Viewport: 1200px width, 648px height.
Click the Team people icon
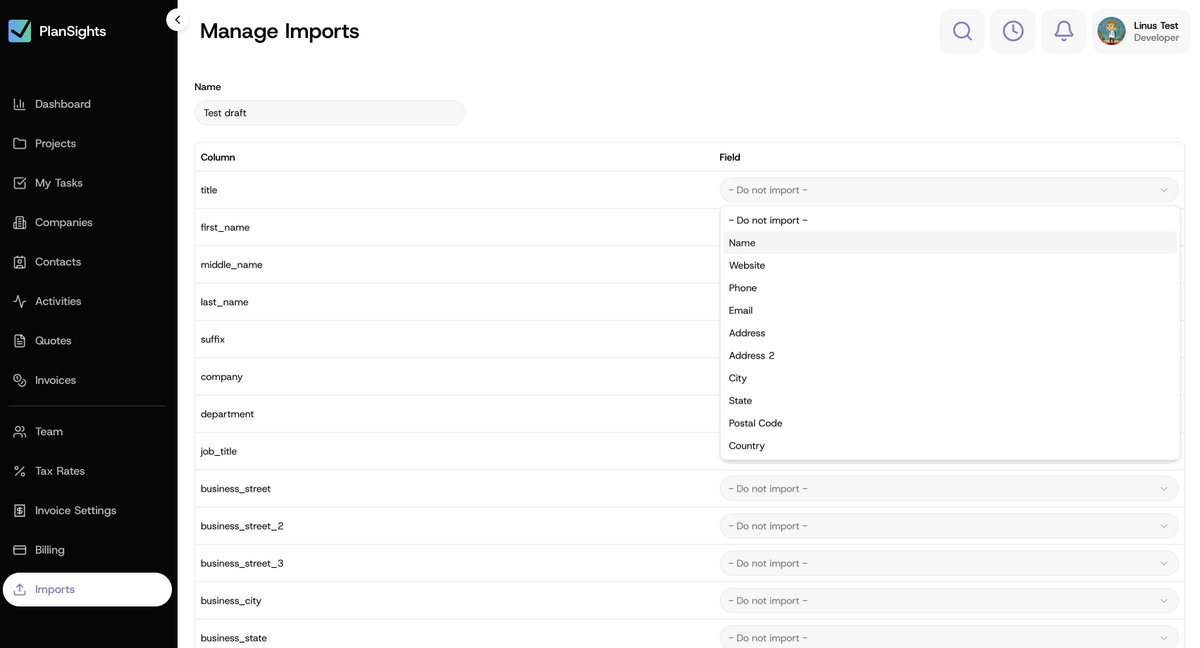click(x=19, y=432)
